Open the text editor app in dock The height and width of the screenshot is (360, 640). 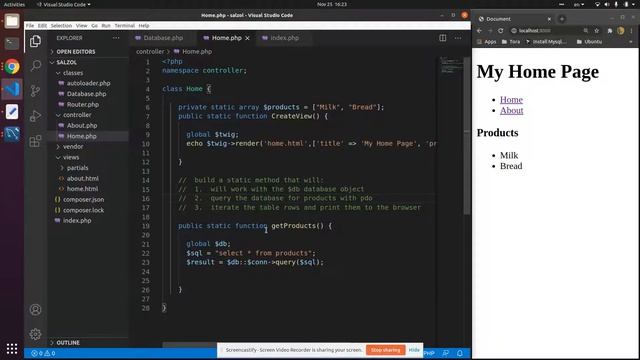pos(12,111)
